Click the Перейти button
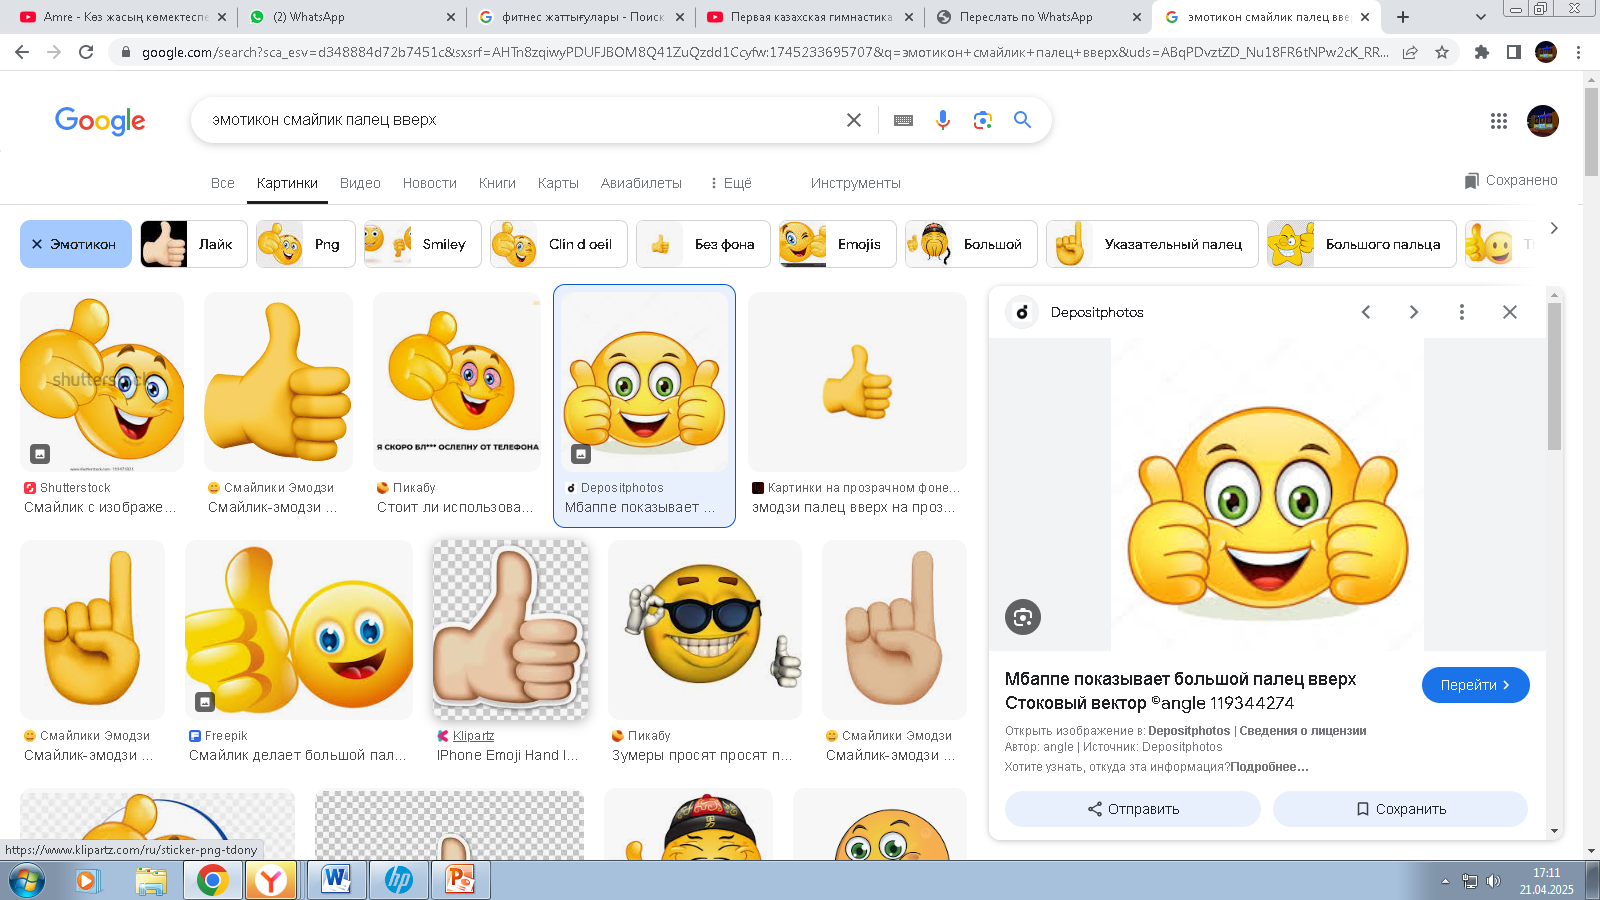This screenshot has height=900, width=1600. click(1476, 685)
